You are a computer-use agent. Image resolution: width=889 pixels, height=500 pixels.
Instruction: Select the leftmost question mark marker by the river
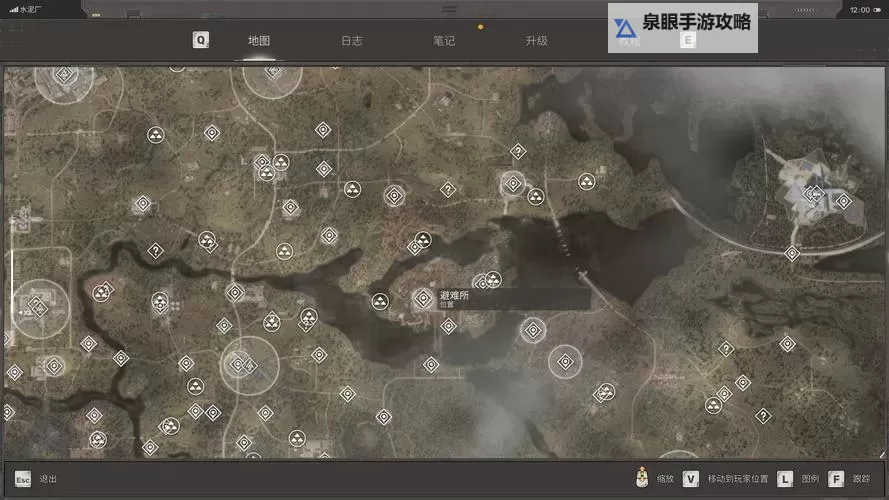(x=155, y=251)
